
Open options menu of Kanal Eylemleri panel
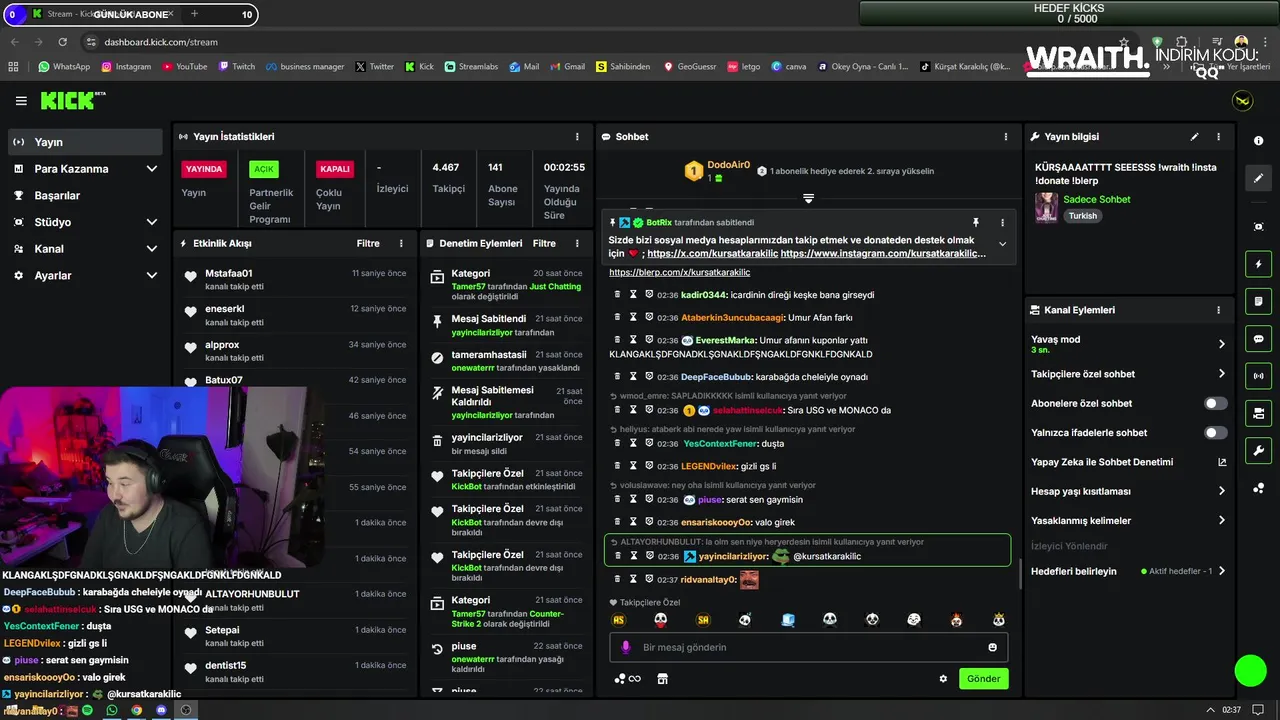[1218, 310]
